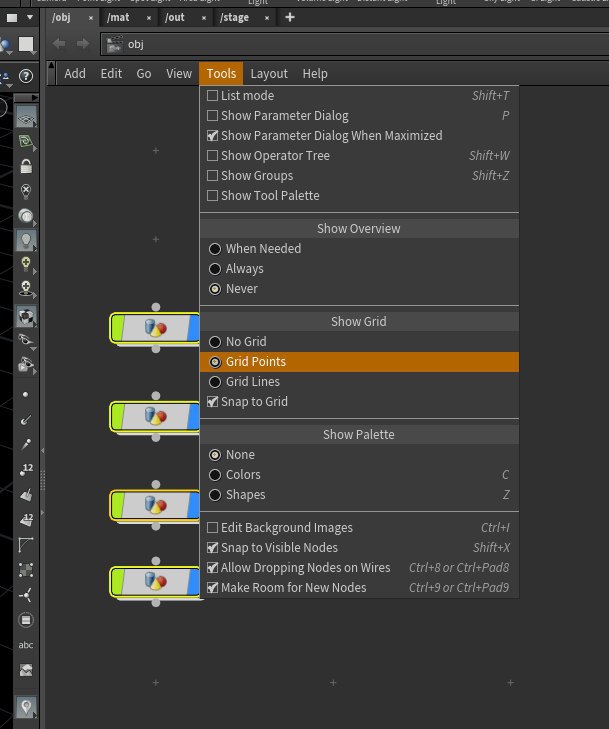Toggle the primitive hulls curve icon

[26, 545]
